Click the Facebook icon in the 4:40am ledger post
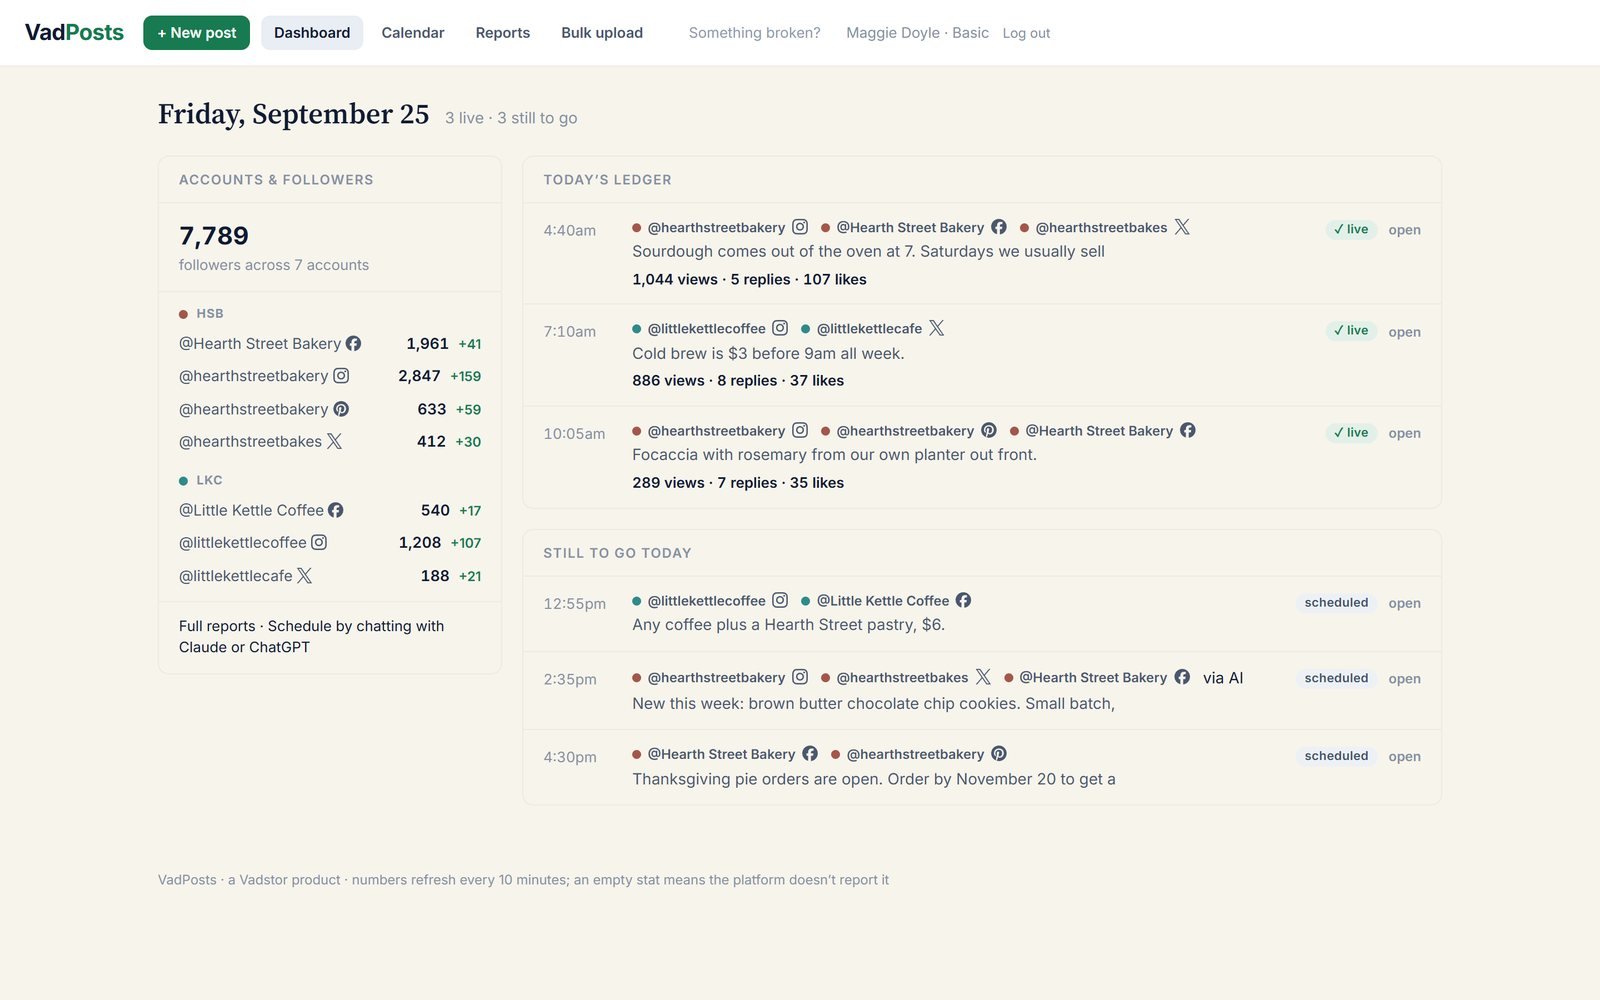Screen dimensions: 1600x1000 click(999, 227)
